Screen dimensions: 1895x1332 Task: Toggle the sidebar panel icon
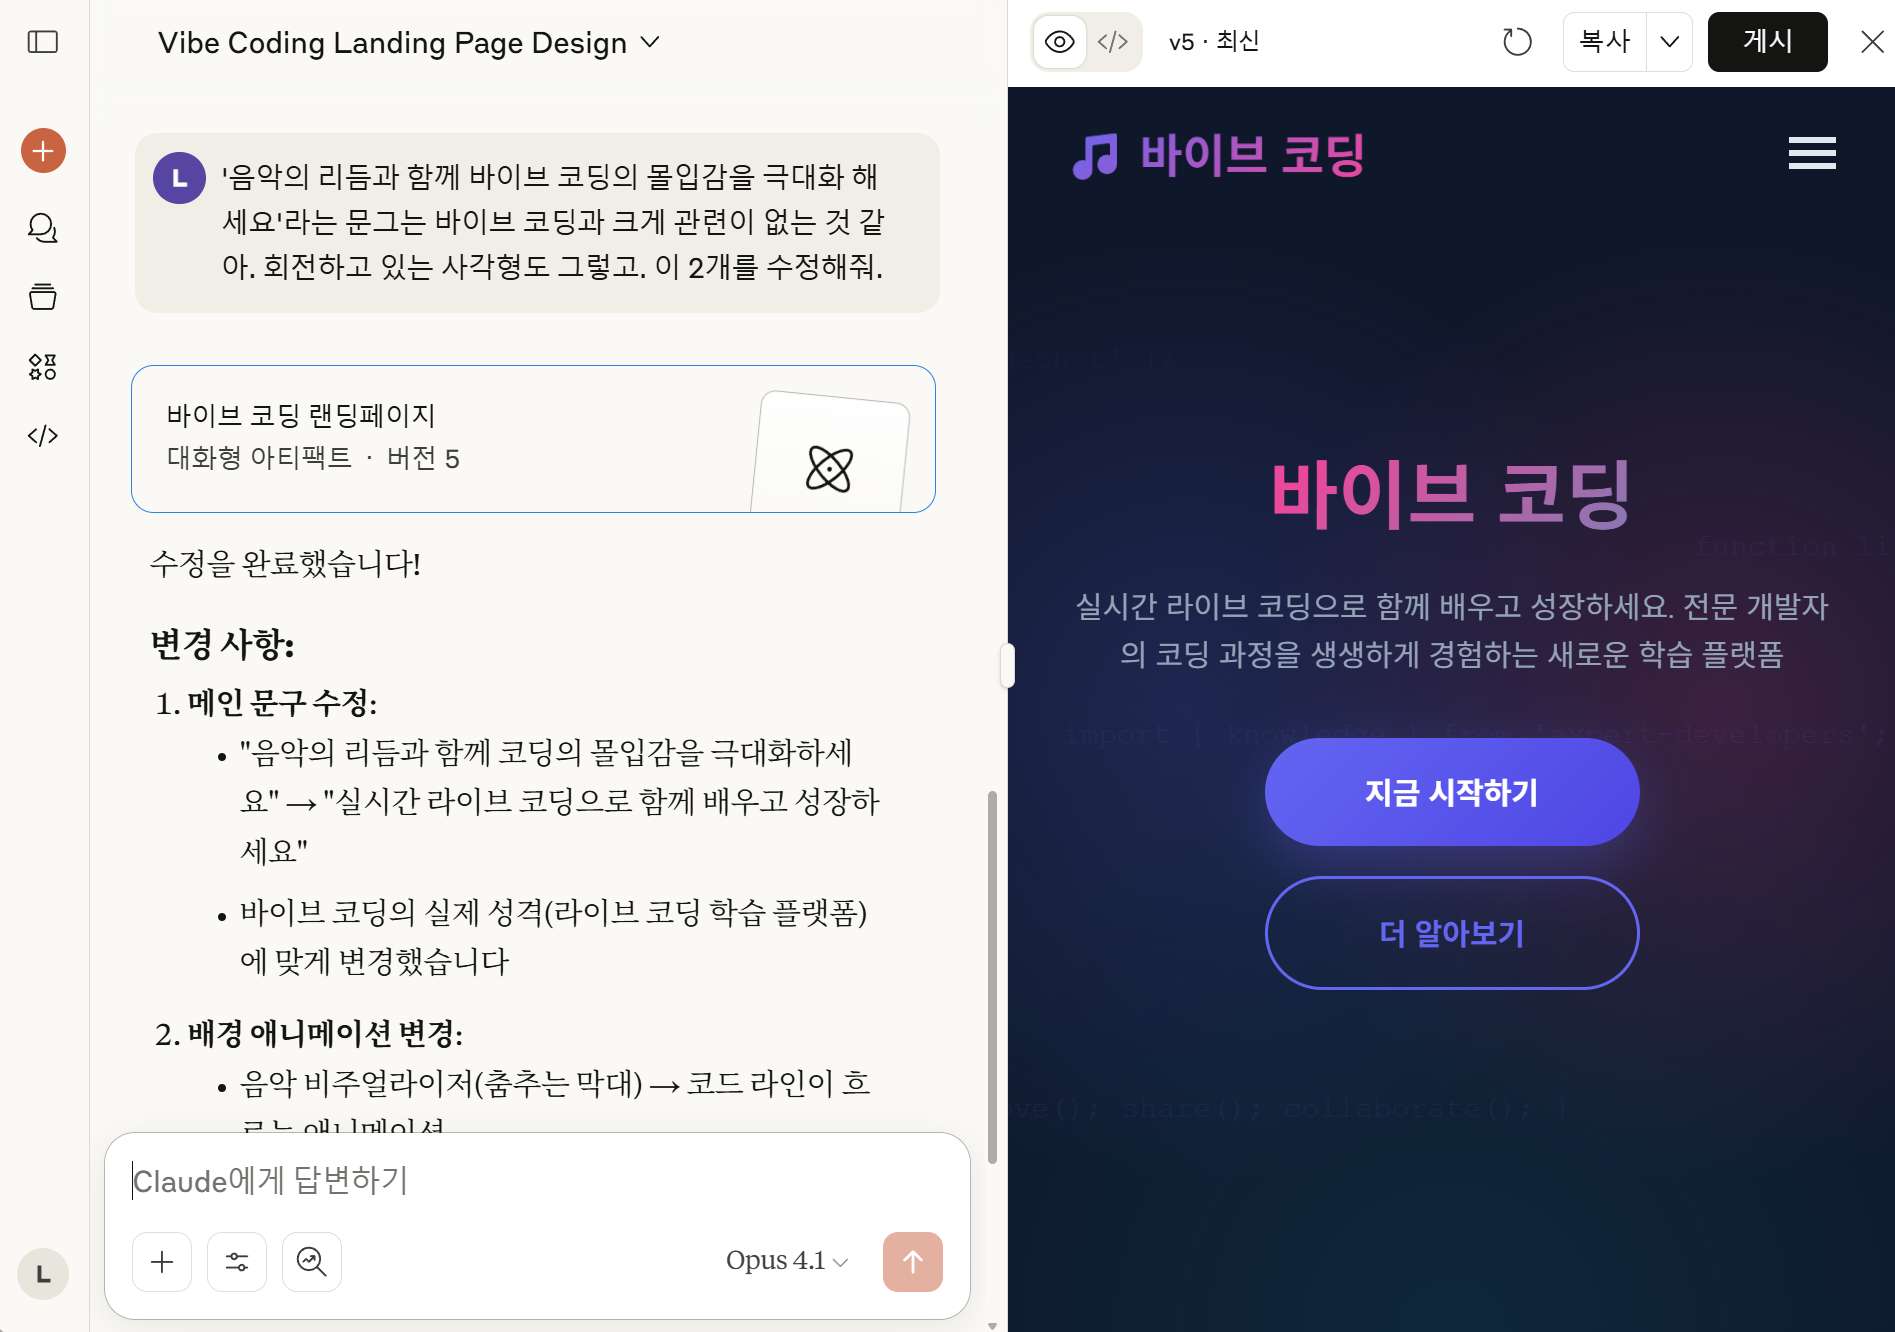[43, 42]
